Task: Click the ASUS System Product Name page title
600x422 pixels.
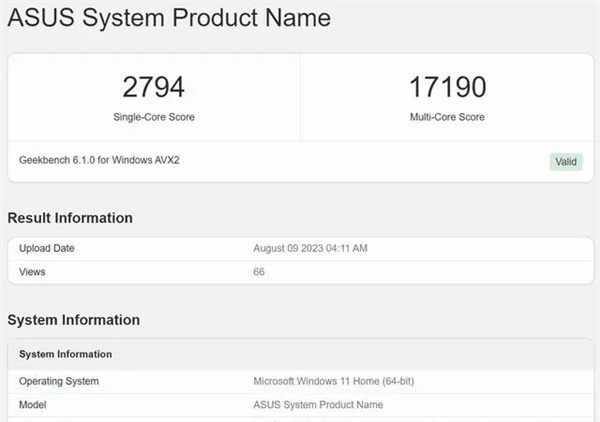Action: coord(169,18)
